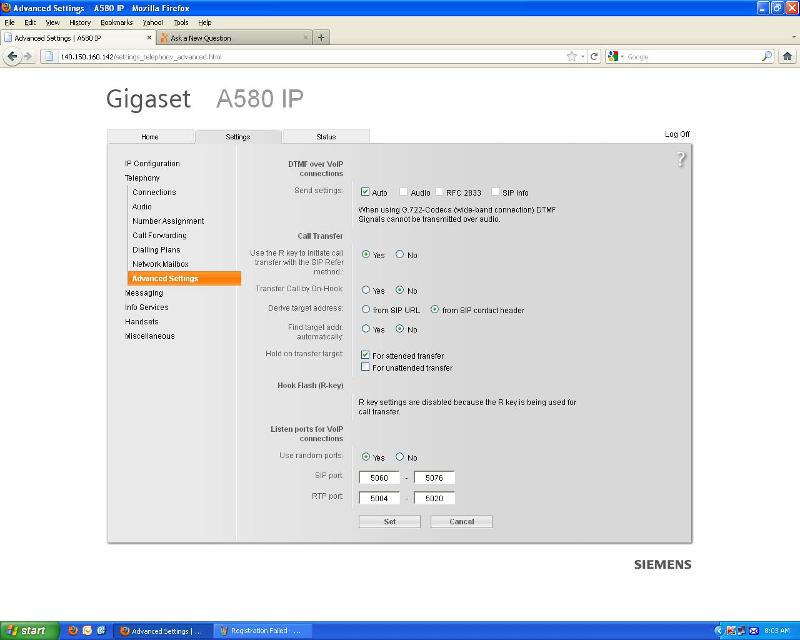This screenshot has width=800, height=640.
Task: Close the Ask a New Question tab
Action: click(x=306, y=38)
